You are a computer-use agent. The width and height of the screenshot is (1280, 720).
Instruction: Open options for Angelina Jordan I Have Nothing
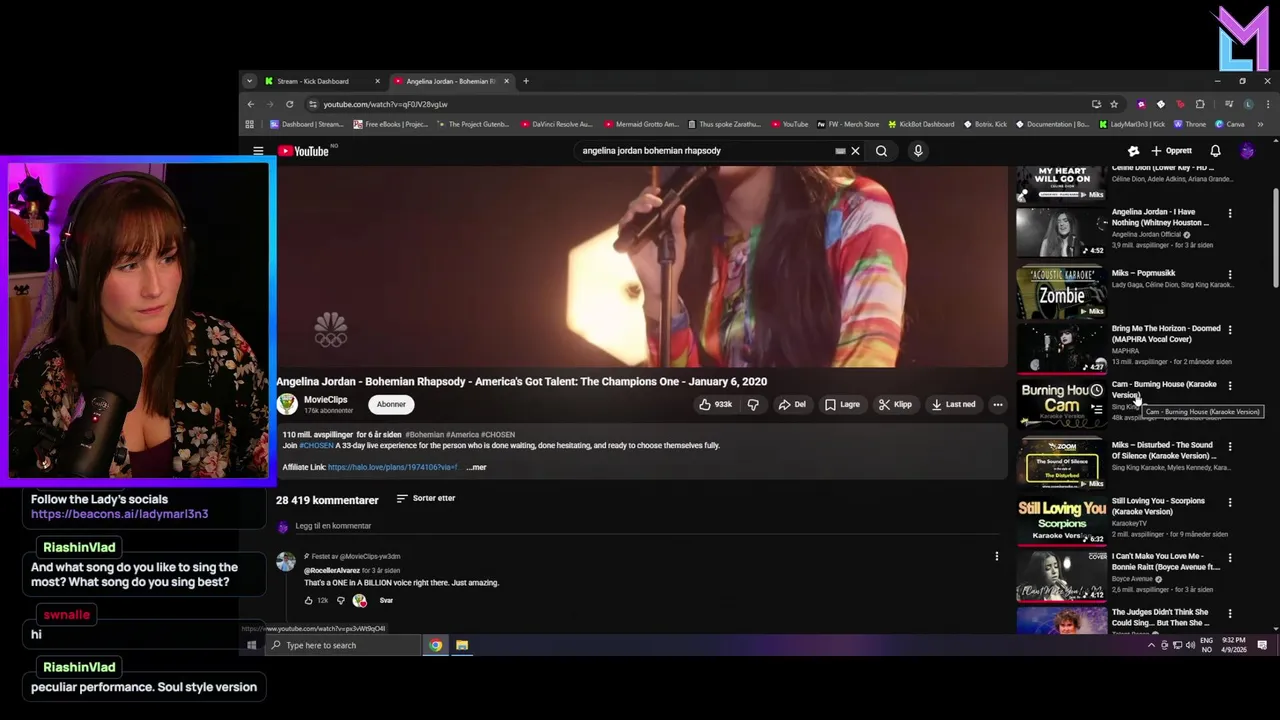(1230, 213)
